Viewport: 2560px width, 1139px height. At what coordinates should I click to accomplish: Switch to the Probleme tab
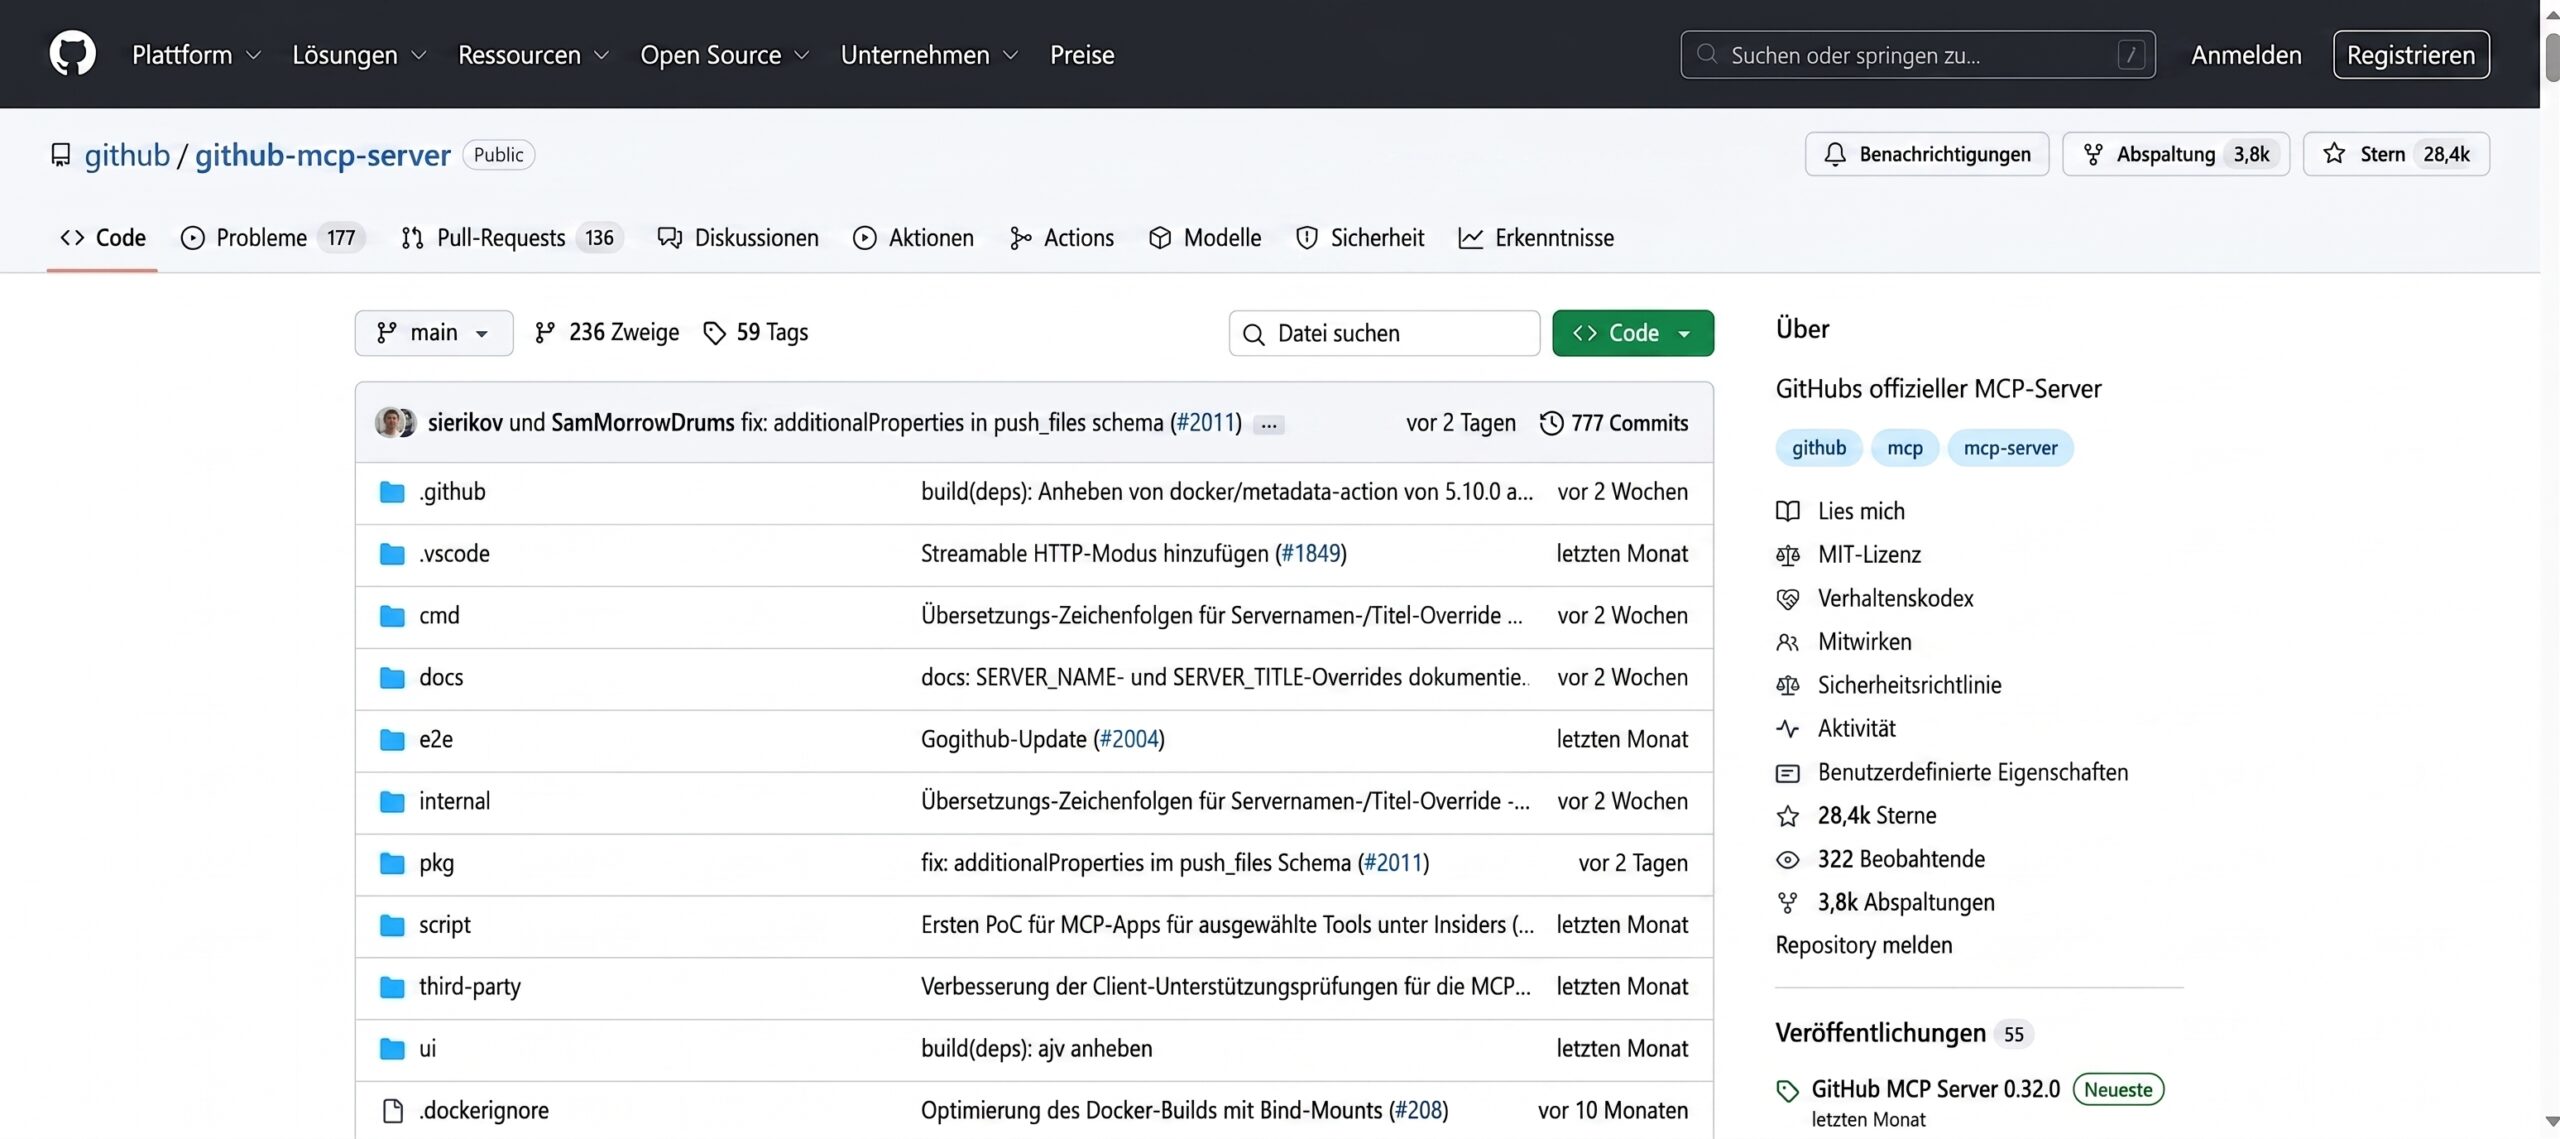click(273, 238)
